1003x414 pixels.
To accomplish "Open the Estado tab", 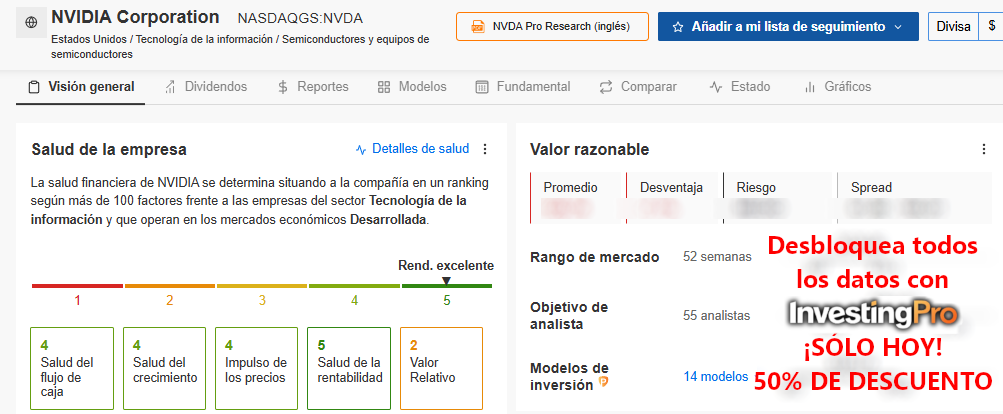I will 739,86.
